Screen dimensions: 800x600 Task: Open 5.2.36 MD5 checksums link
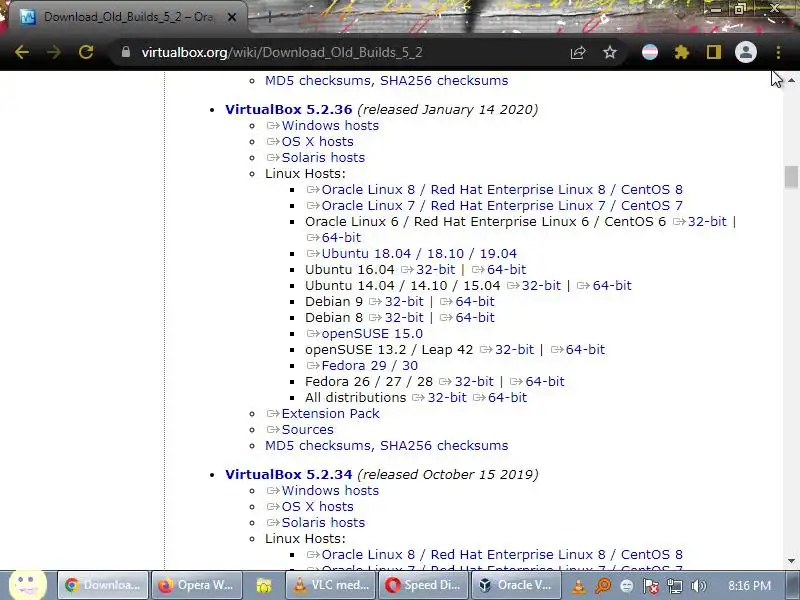click(318, 445)
